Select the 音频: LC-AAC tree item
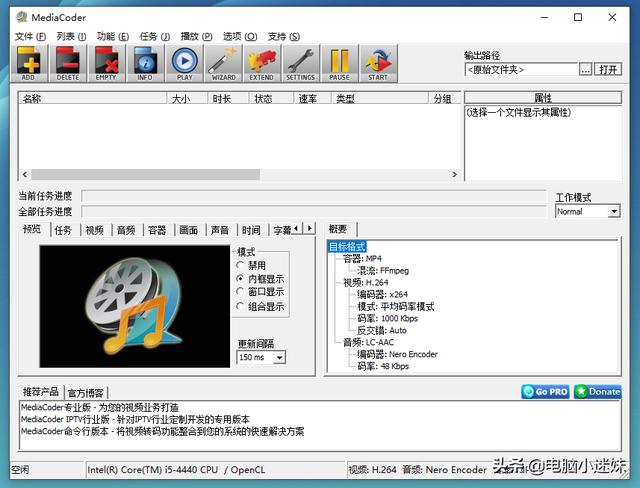This screenshot has width=640, height=488. [369, 342]
